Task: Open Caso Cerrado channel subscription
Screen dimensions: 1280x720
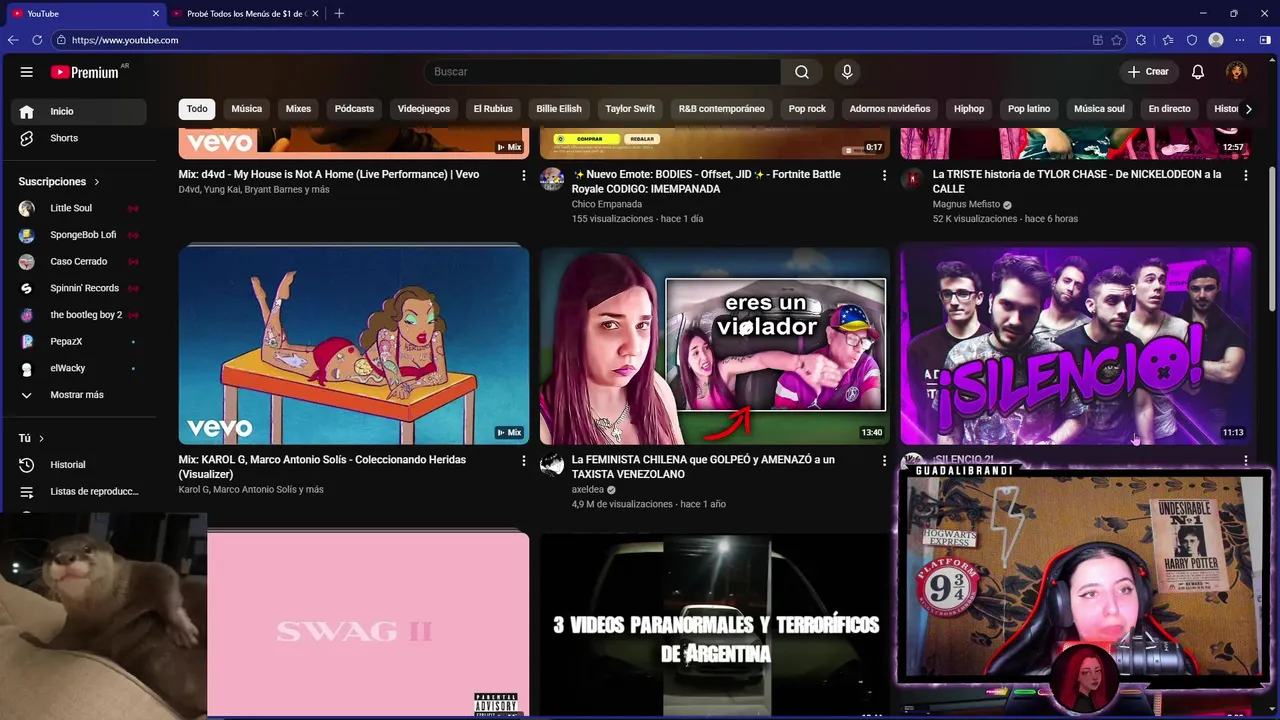Action: [x=79, y=261]
